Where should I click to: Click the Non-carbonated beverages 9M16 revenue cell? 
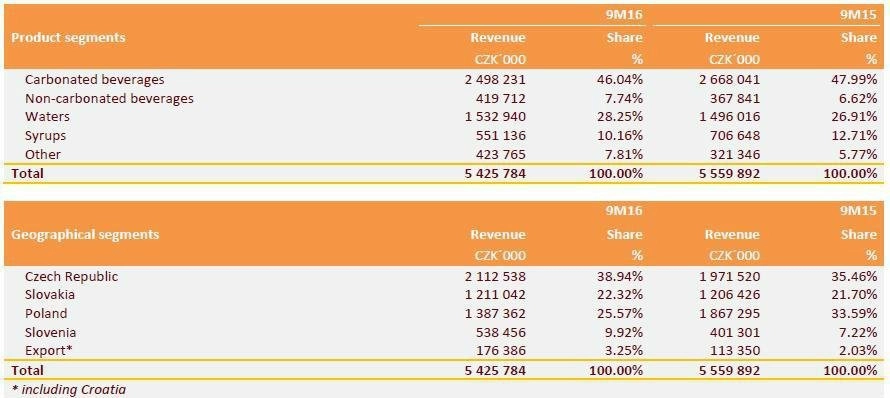[500, 98]
